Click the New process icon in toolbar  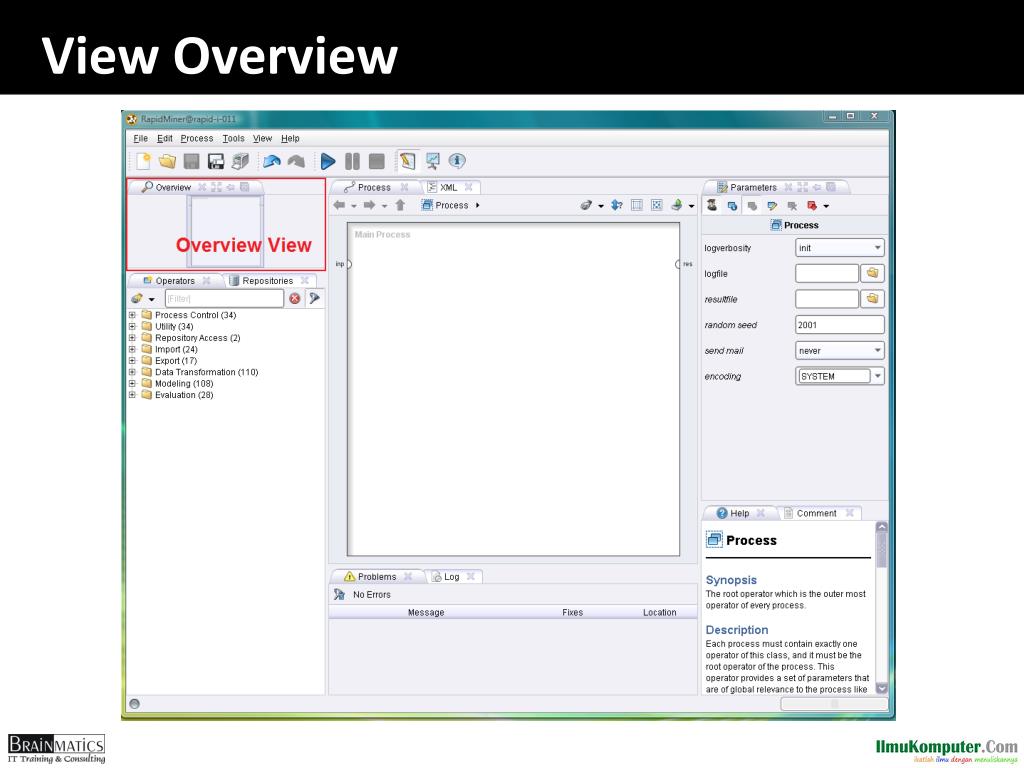143,161
